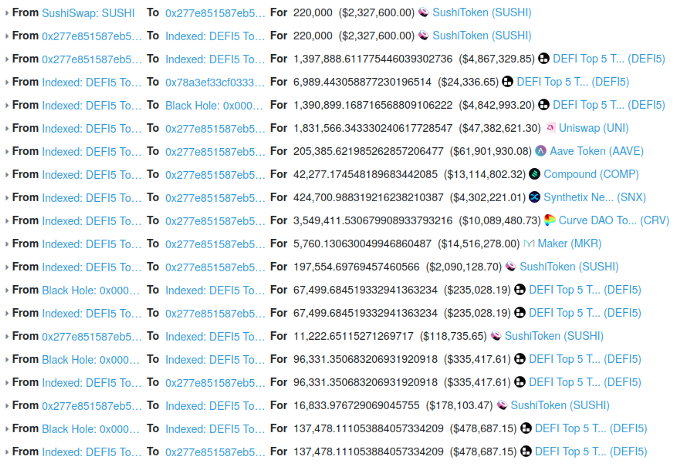Viewport: 700px width, 466px height.
Task: Click the ($178,103.47) value text
Action: point(459,406)
